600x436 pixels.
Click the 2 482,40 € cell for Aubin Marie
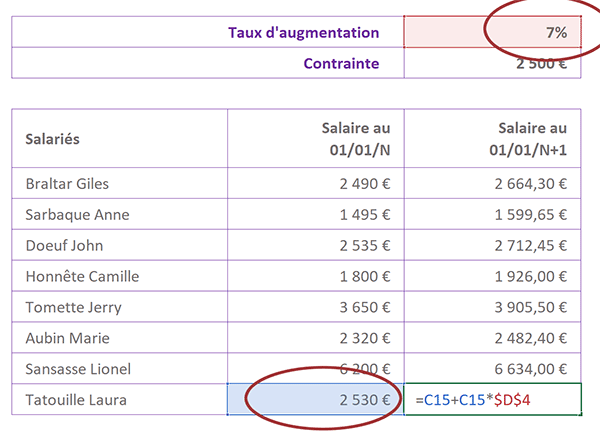492,338
